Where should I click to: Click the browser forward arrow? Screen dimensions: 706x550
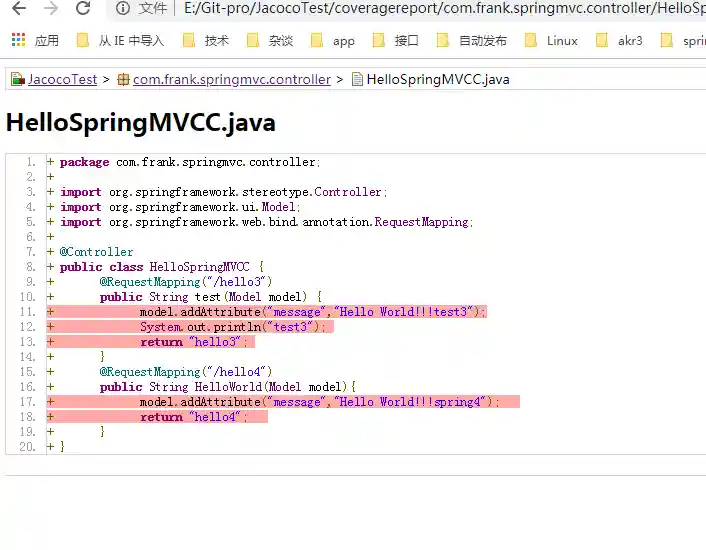point(51,9)
